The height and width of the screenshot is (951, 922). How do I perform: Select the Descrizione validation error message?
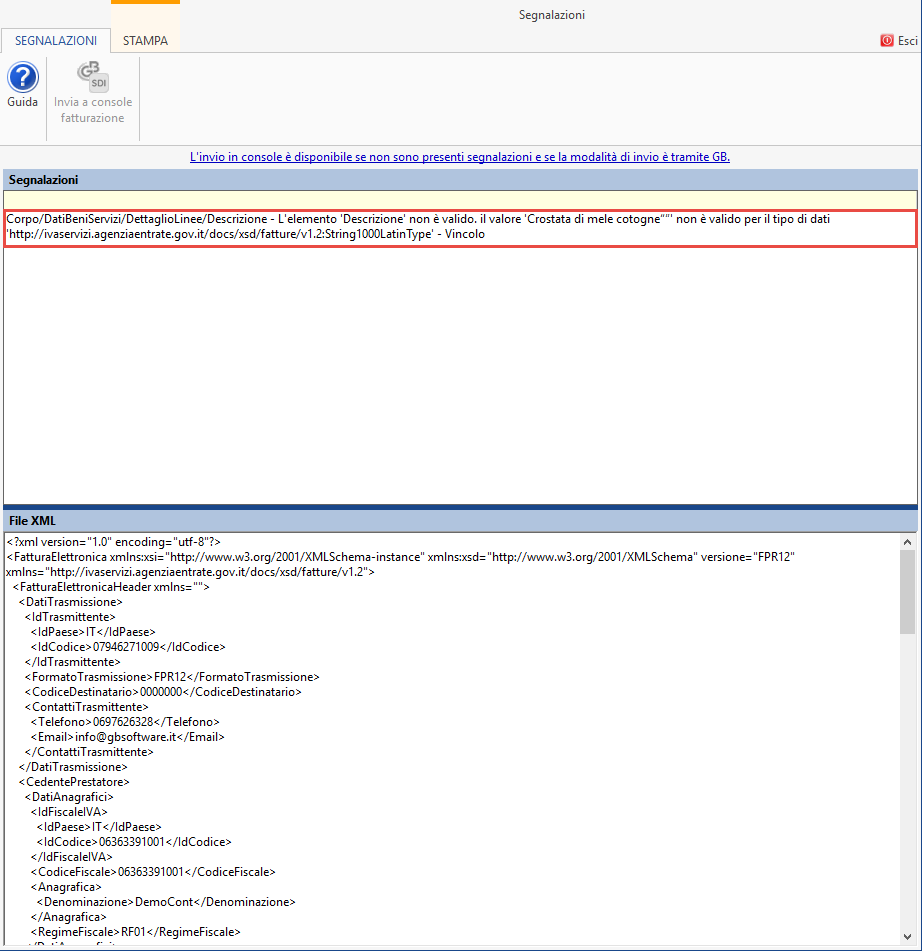(460, 229)
